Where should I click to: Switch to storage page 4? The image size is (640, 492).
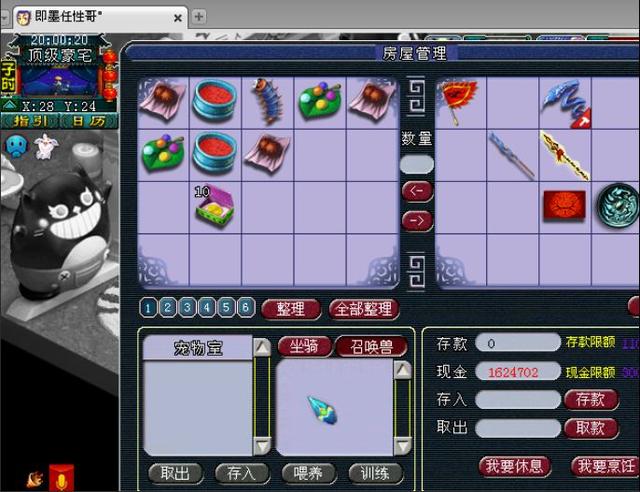click(x=207, y=308)
